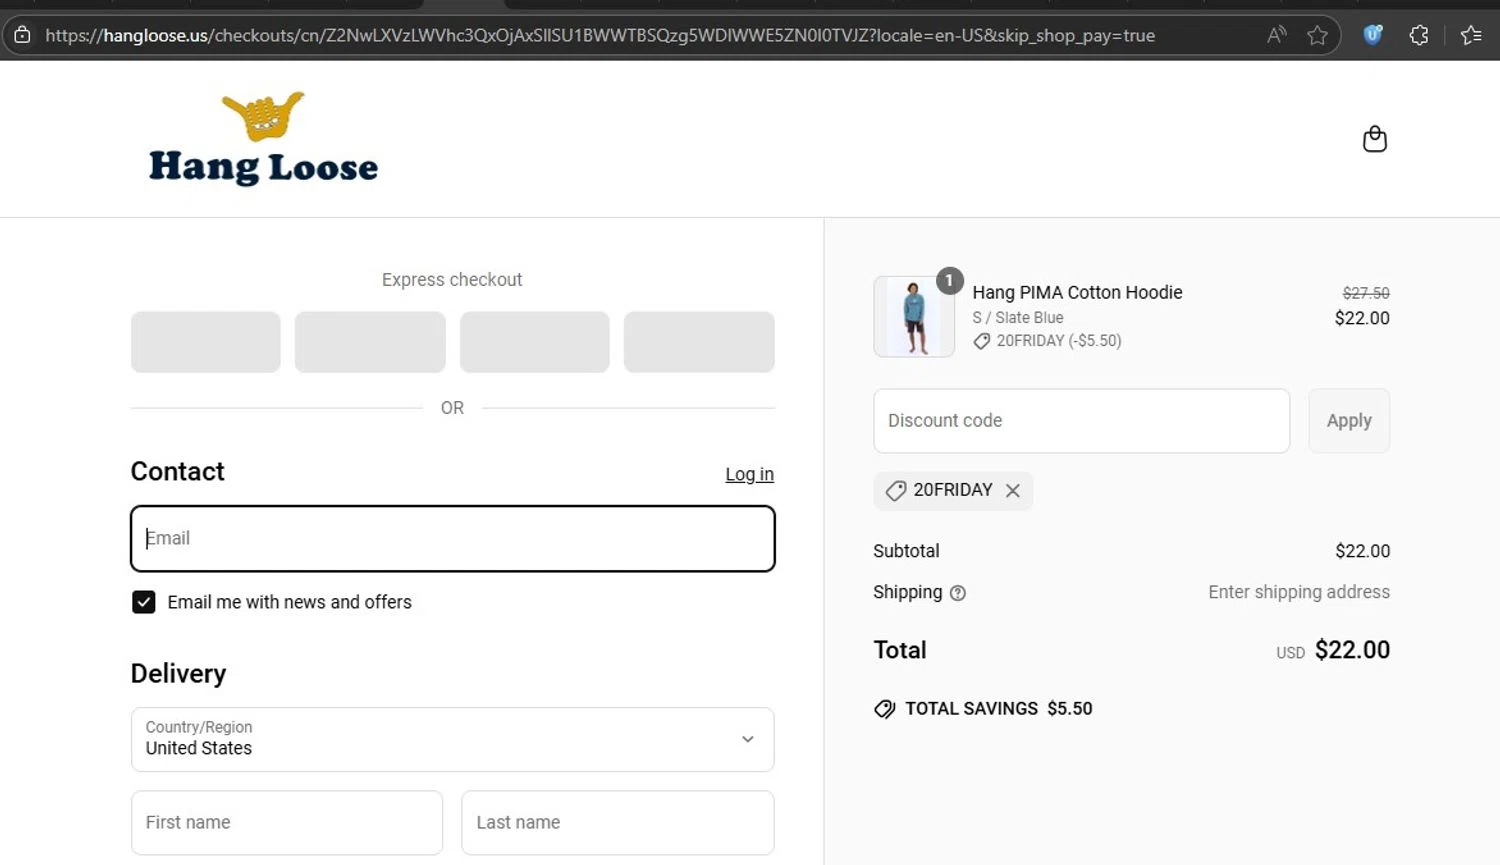
Task: Open the favorites list icon
Action: [x=1471, y=36]
